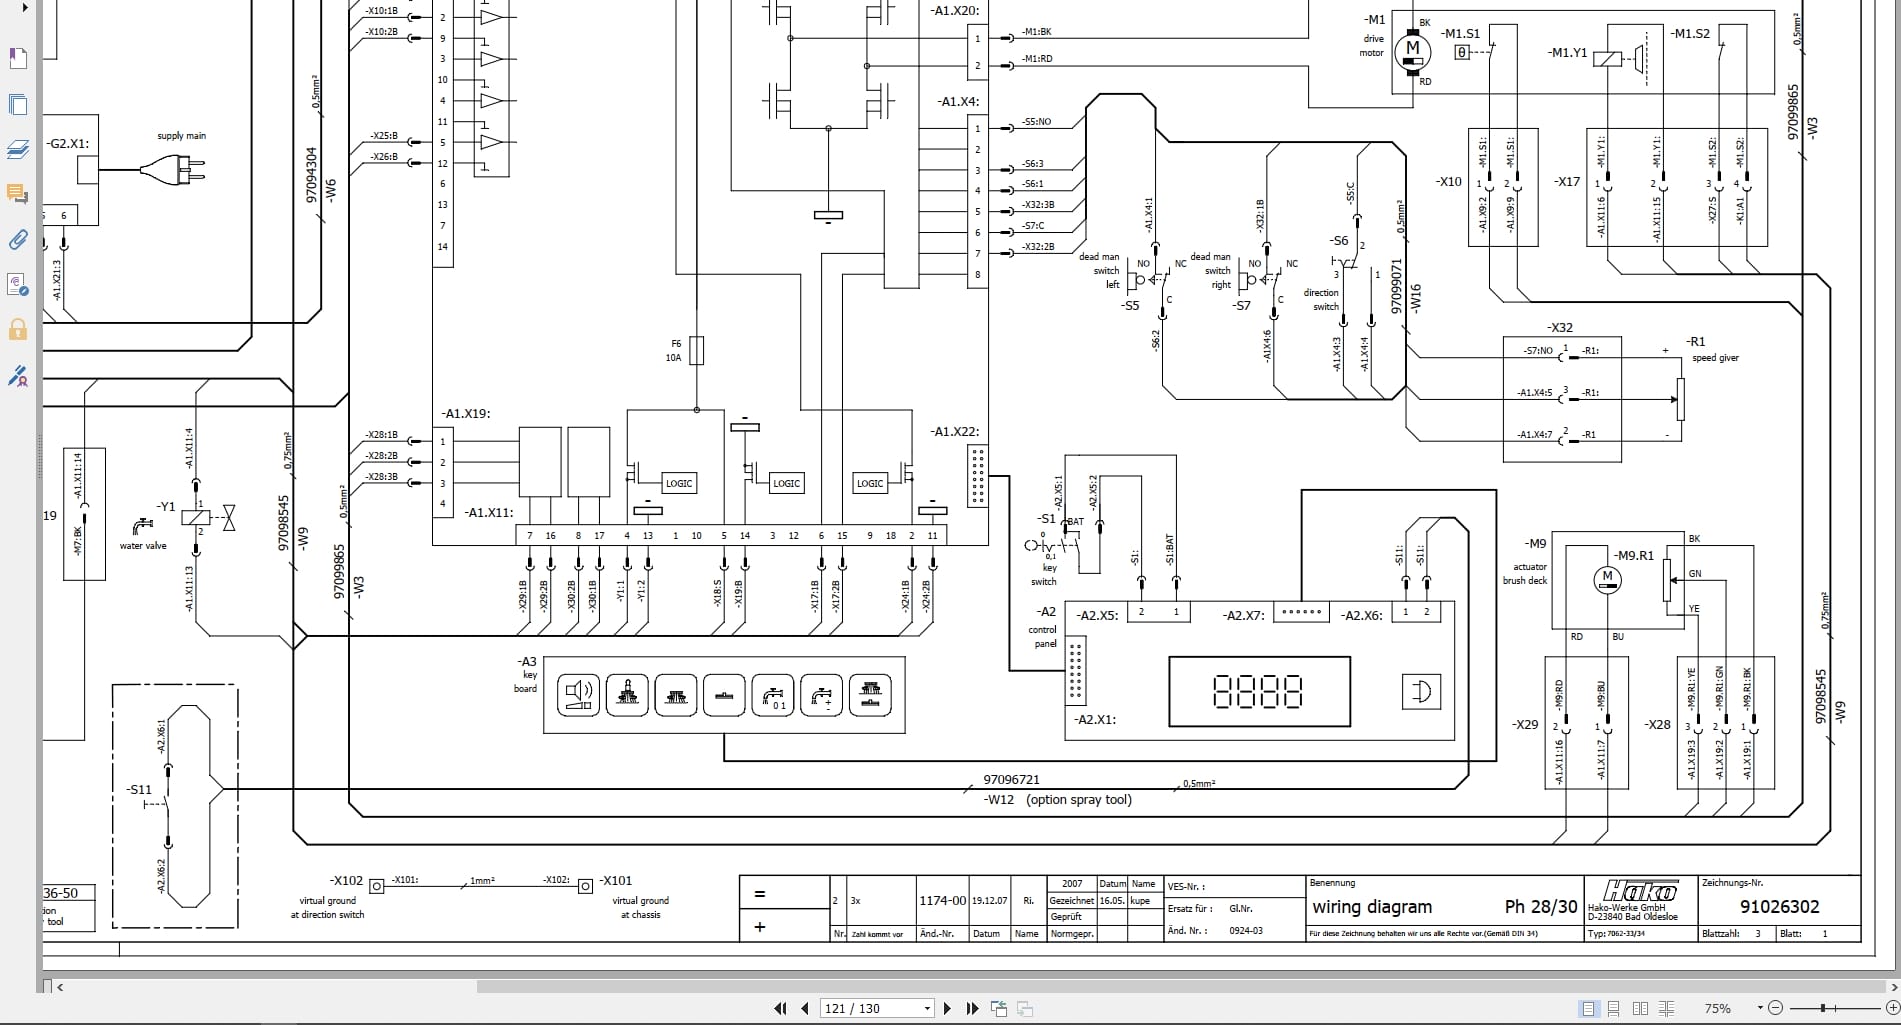Open the Layers panel
The height and width of the screenshot is (1025, 1901).
(x=18, y=149)
